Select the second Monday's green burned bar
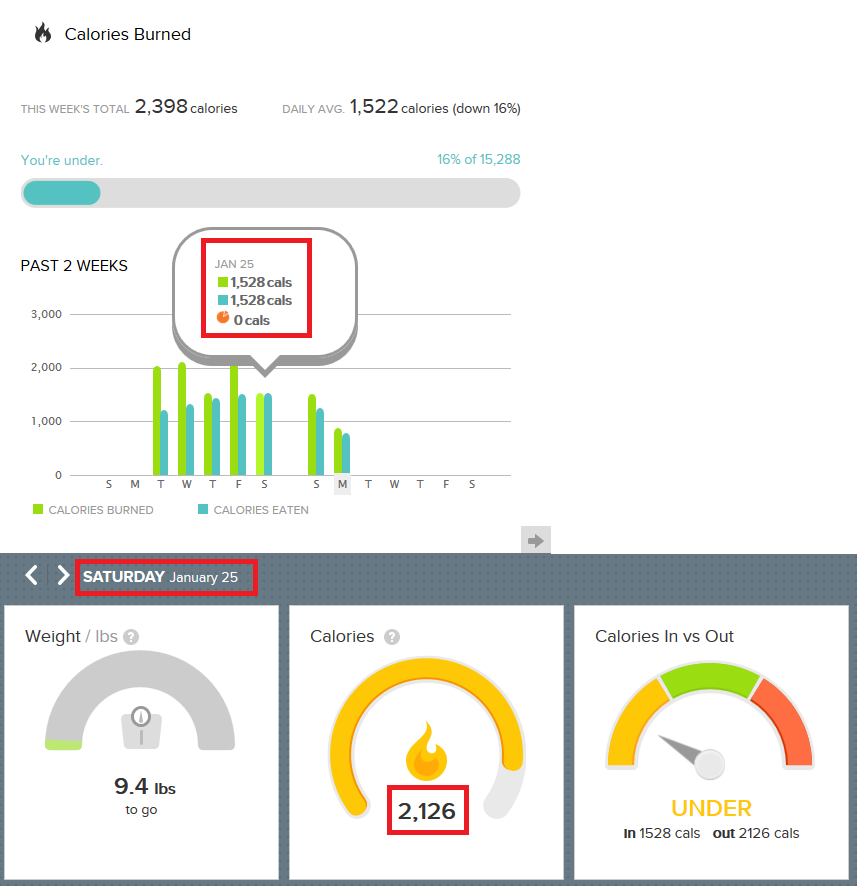This screenshot has width=867, height=896. 338,451
